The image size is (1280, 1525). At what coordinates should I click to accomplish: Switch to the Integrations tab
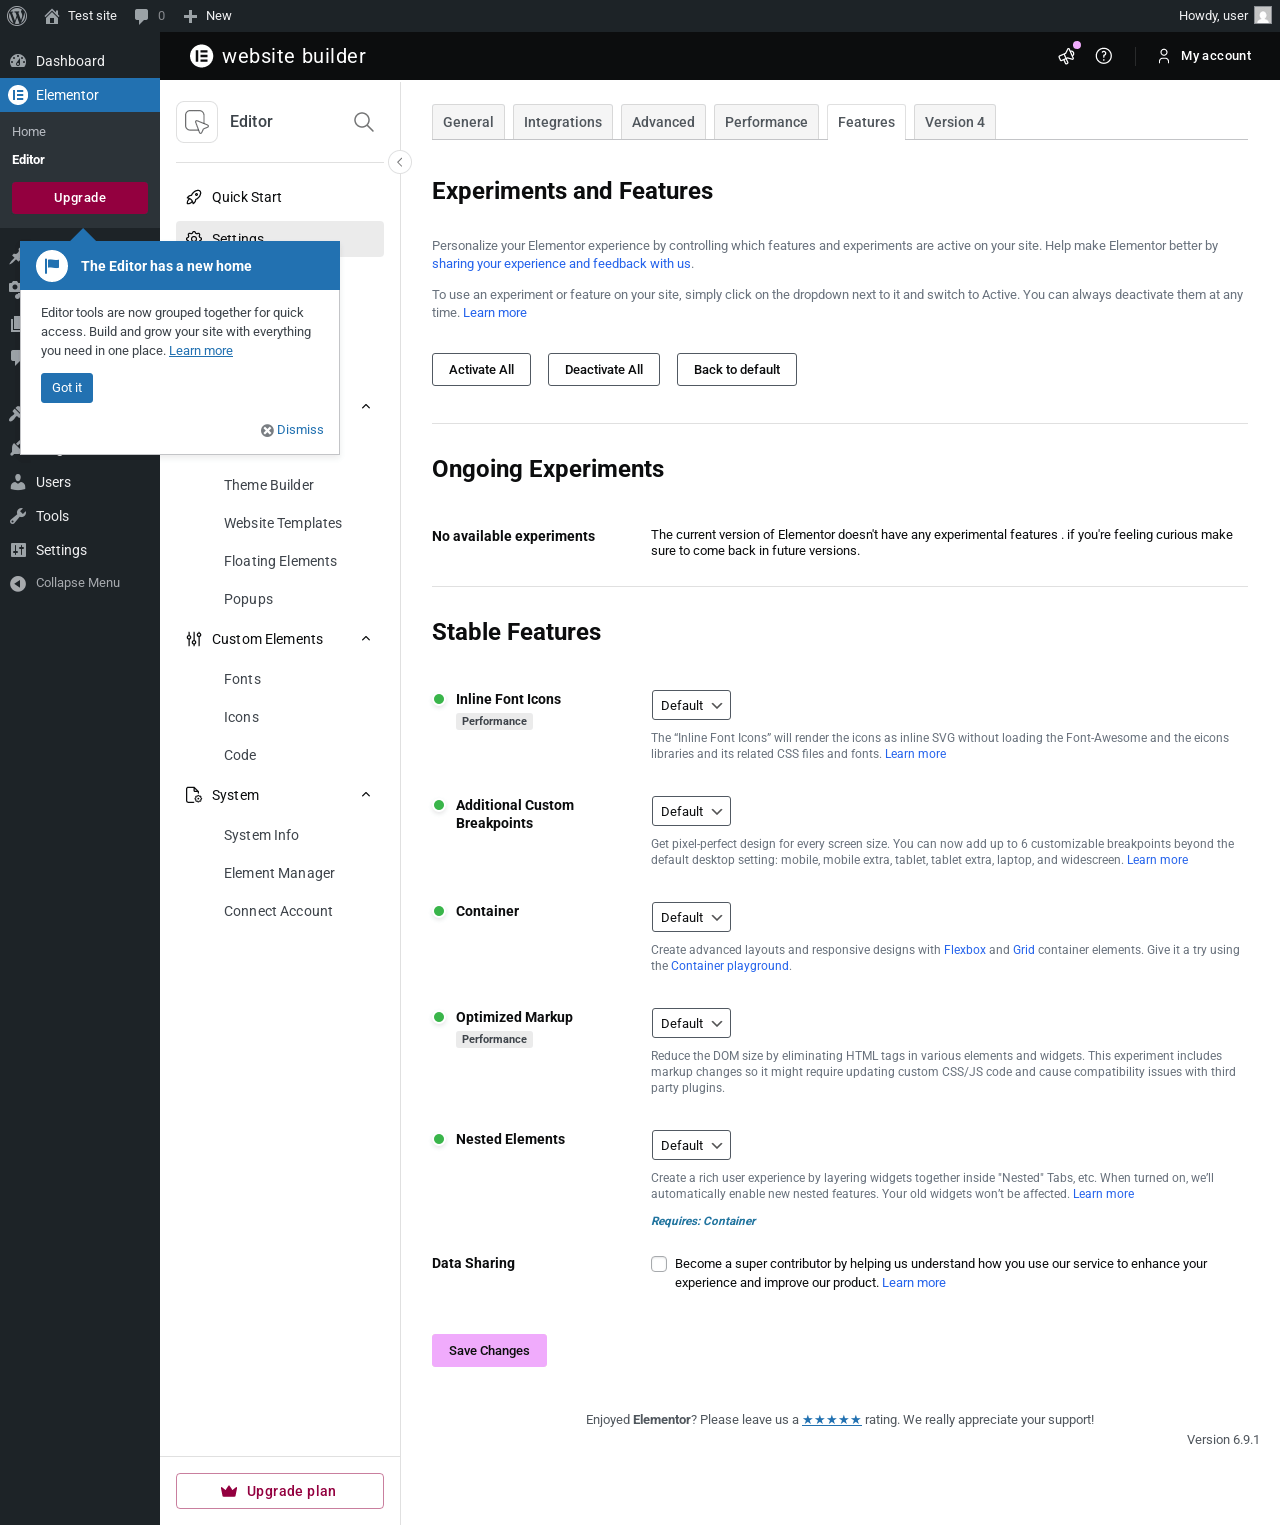click(x=563, y=122)
